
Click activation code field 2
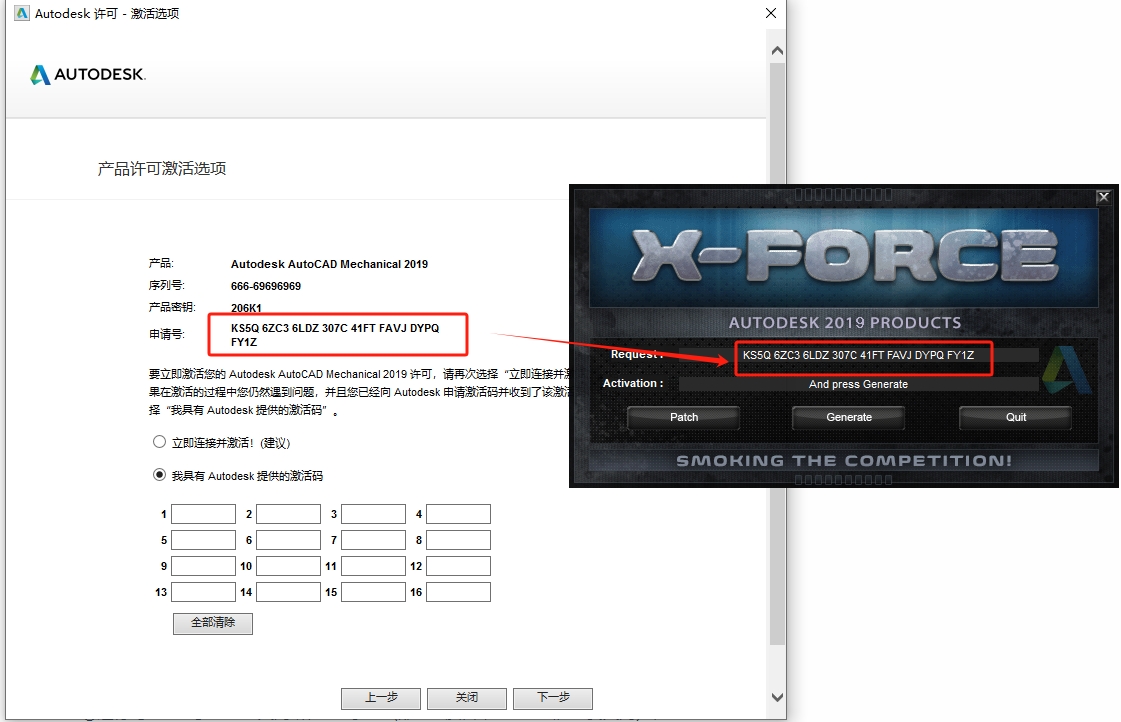point(289,514)
